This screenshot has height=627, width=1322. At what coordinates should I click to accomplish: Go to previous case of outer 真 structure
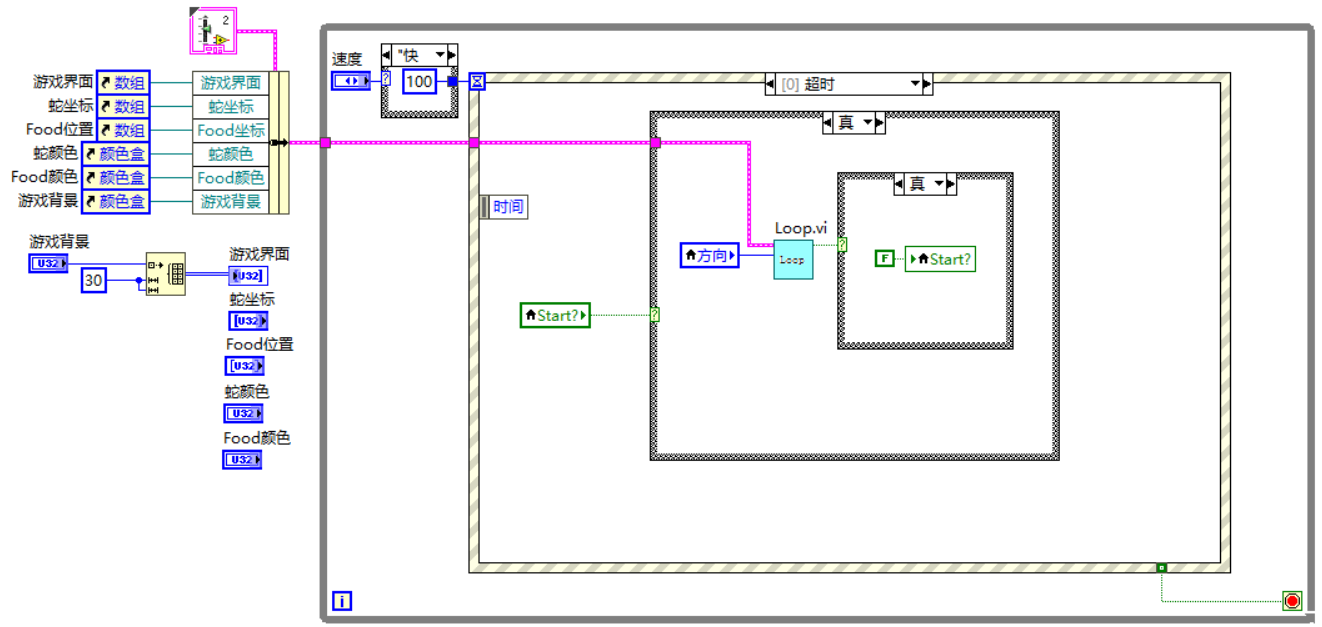coord(828,123)
